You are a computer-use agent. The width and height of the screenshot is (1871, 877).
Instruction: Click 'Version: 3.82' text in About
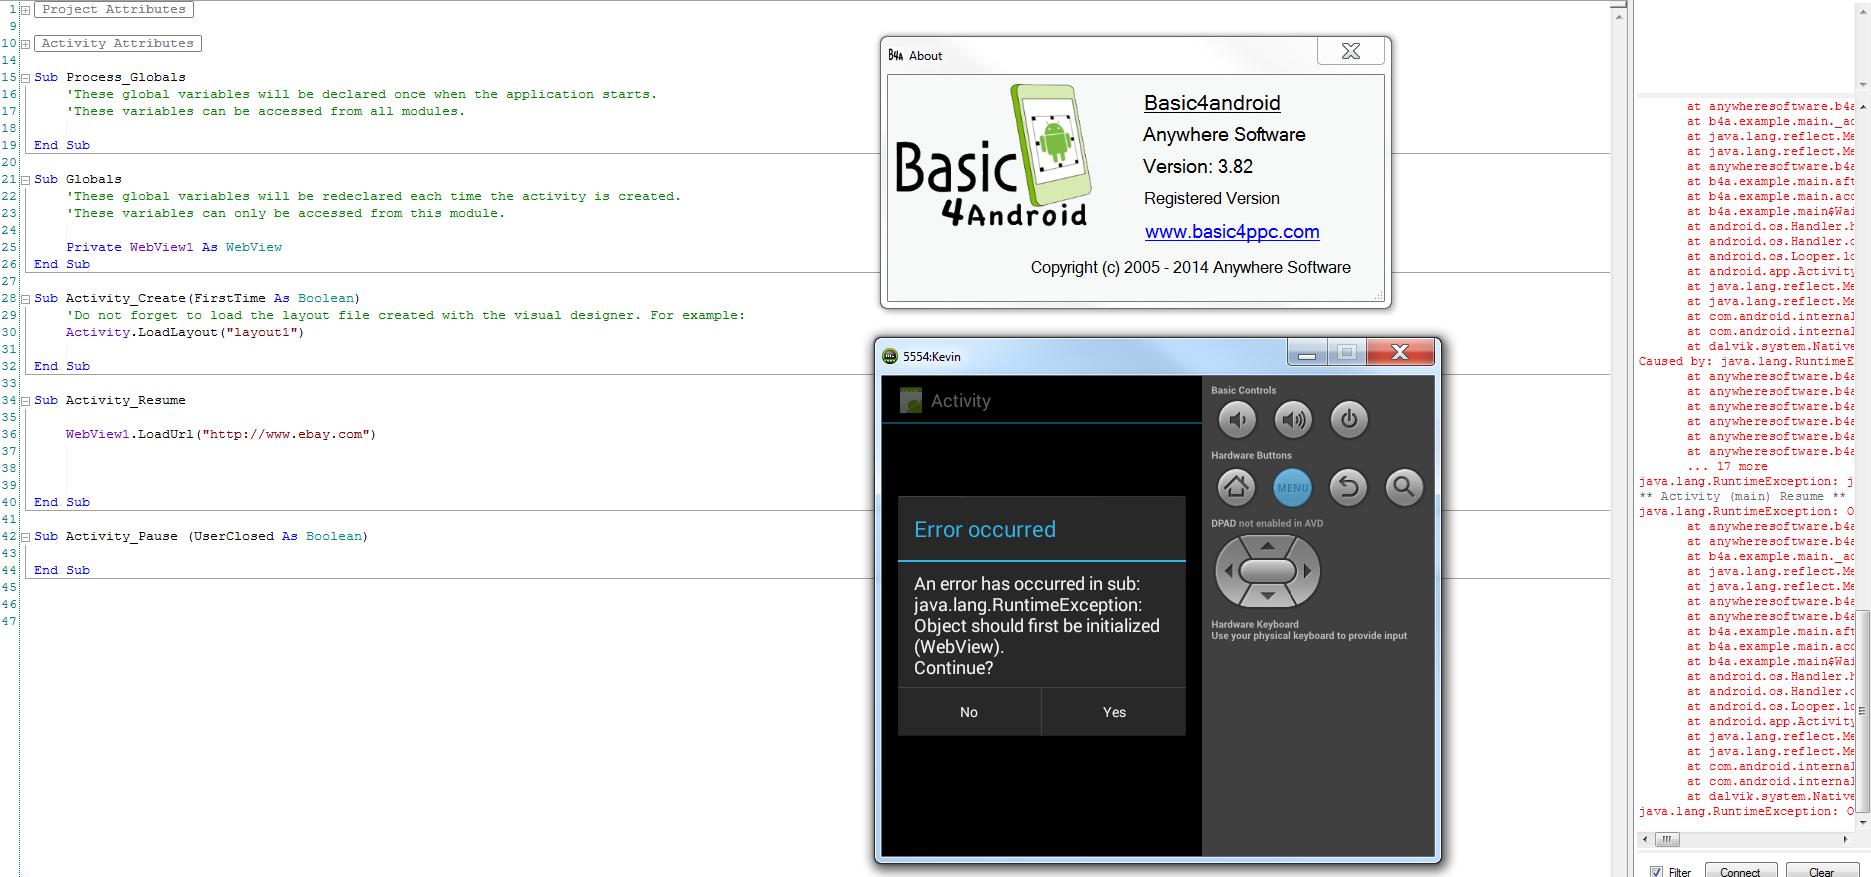click(1198, 167)
